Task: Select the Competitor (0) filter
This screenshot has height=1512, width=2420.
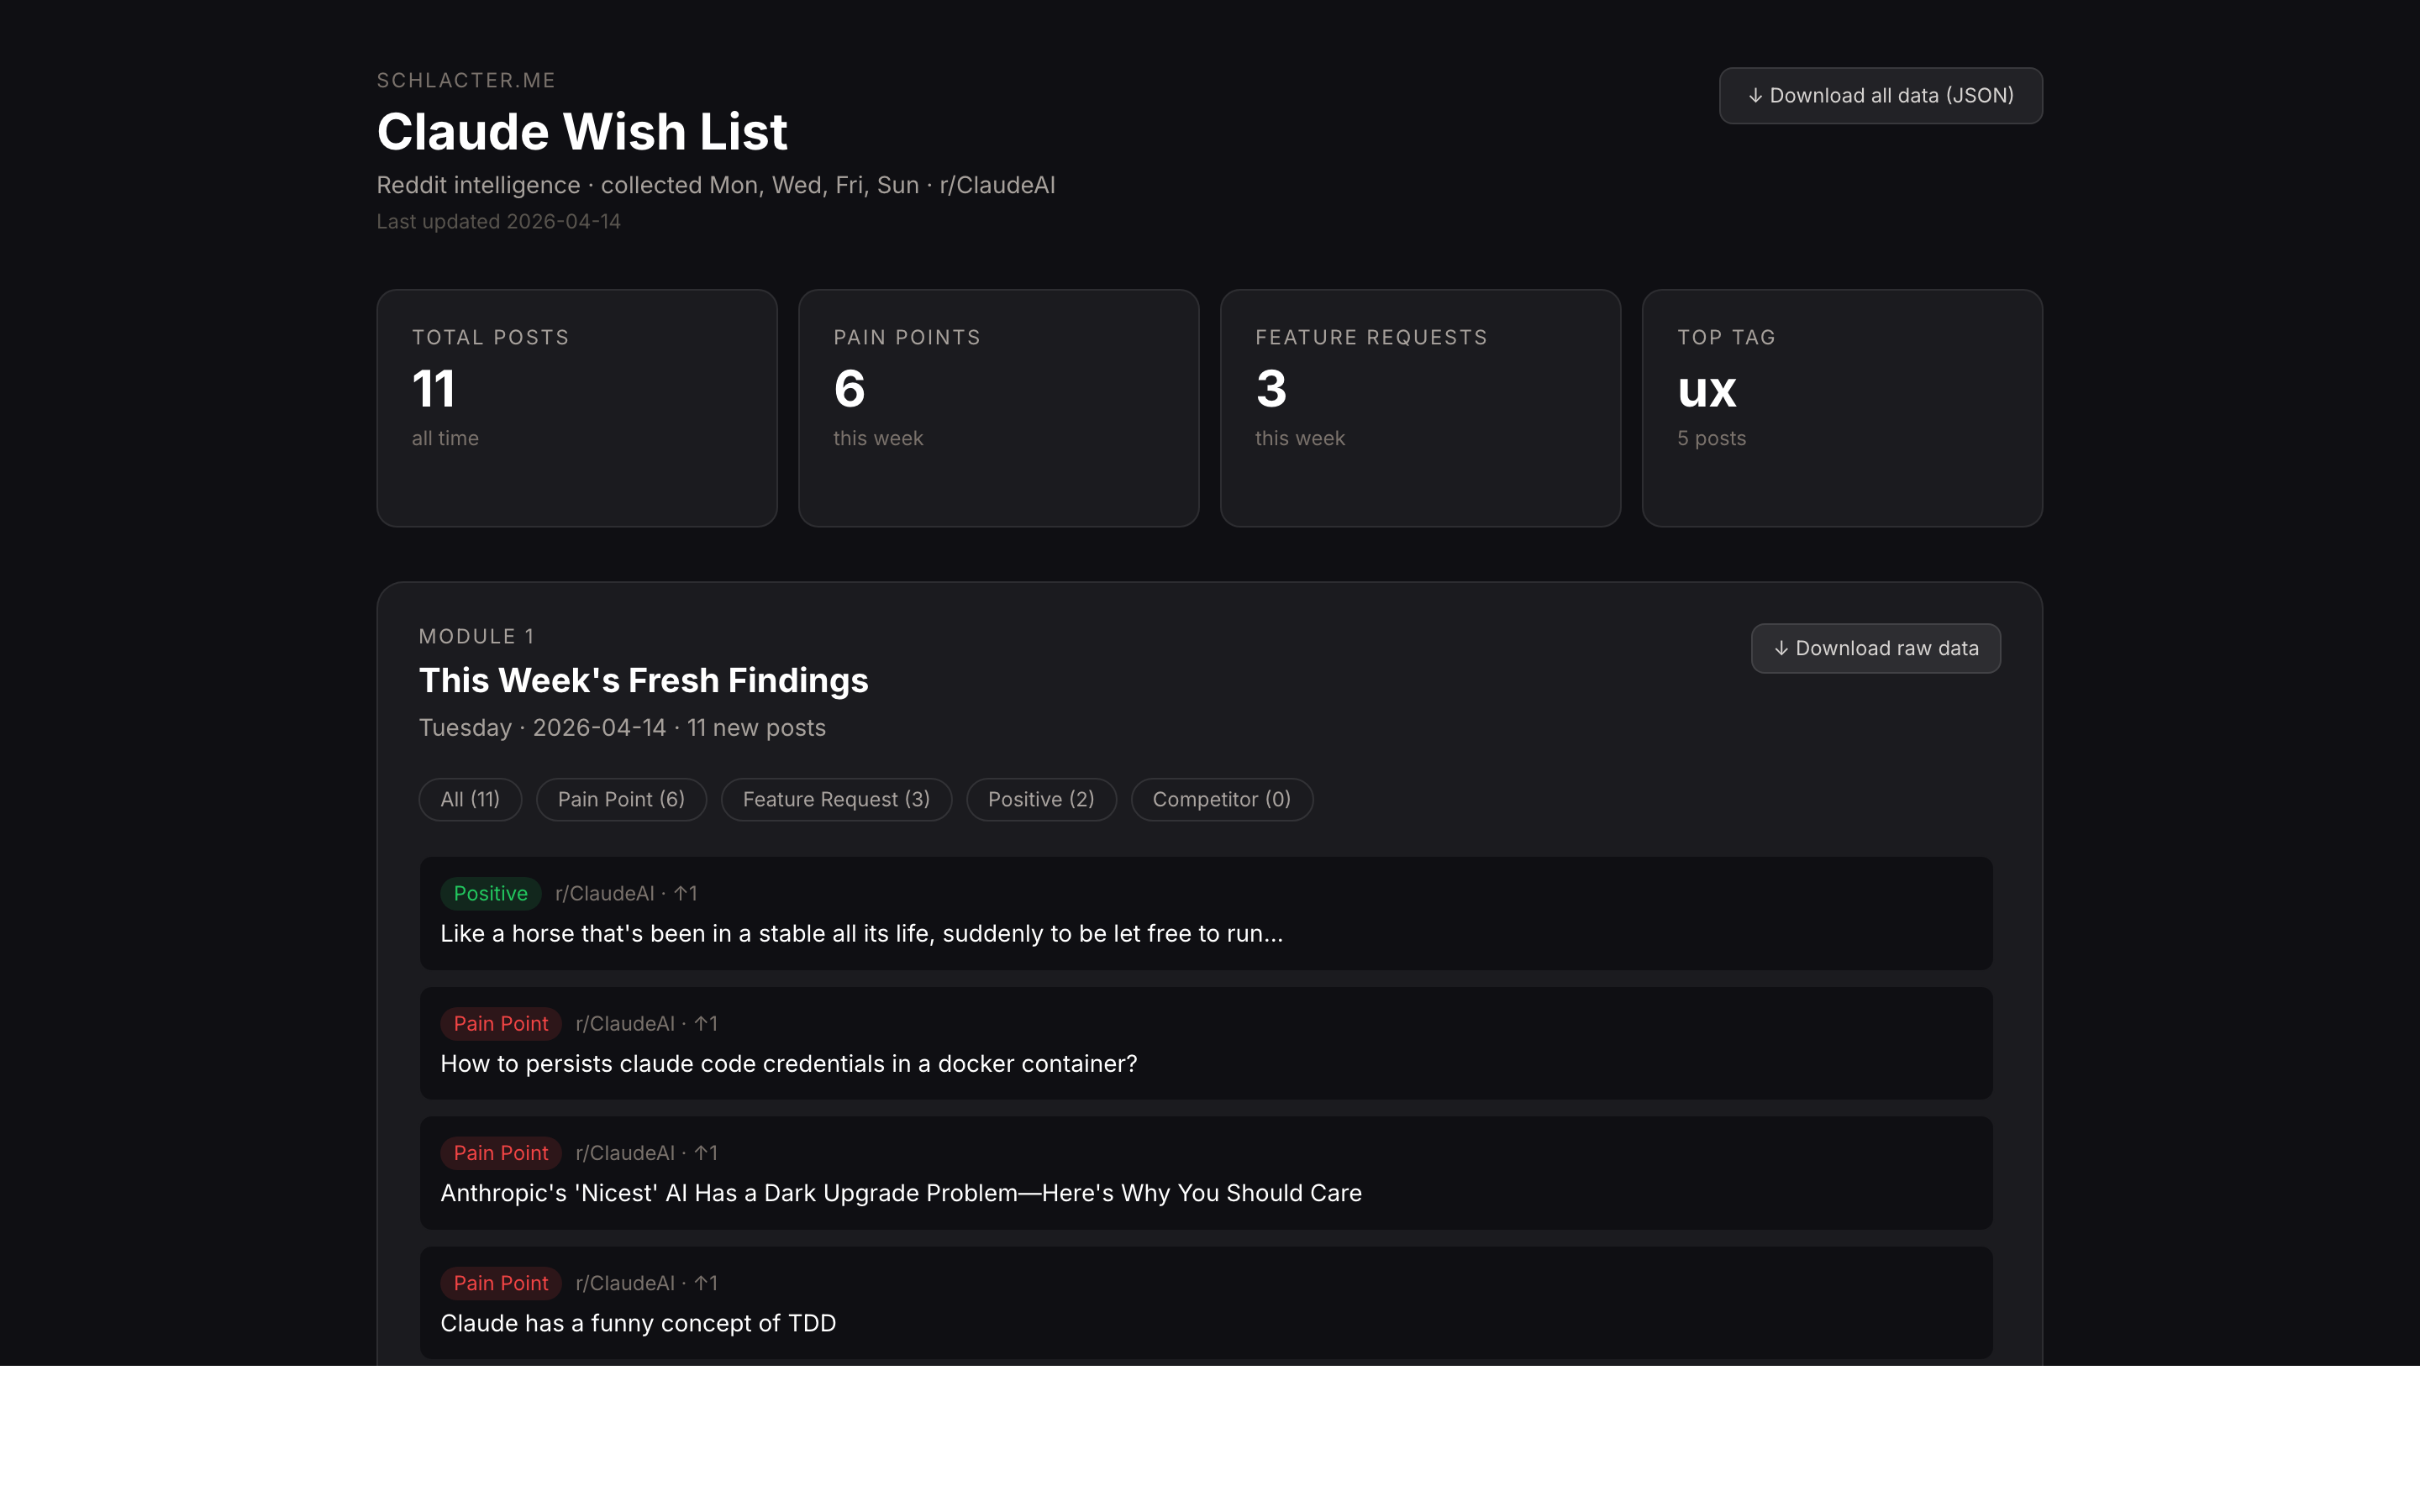Action: point(1221,799)
